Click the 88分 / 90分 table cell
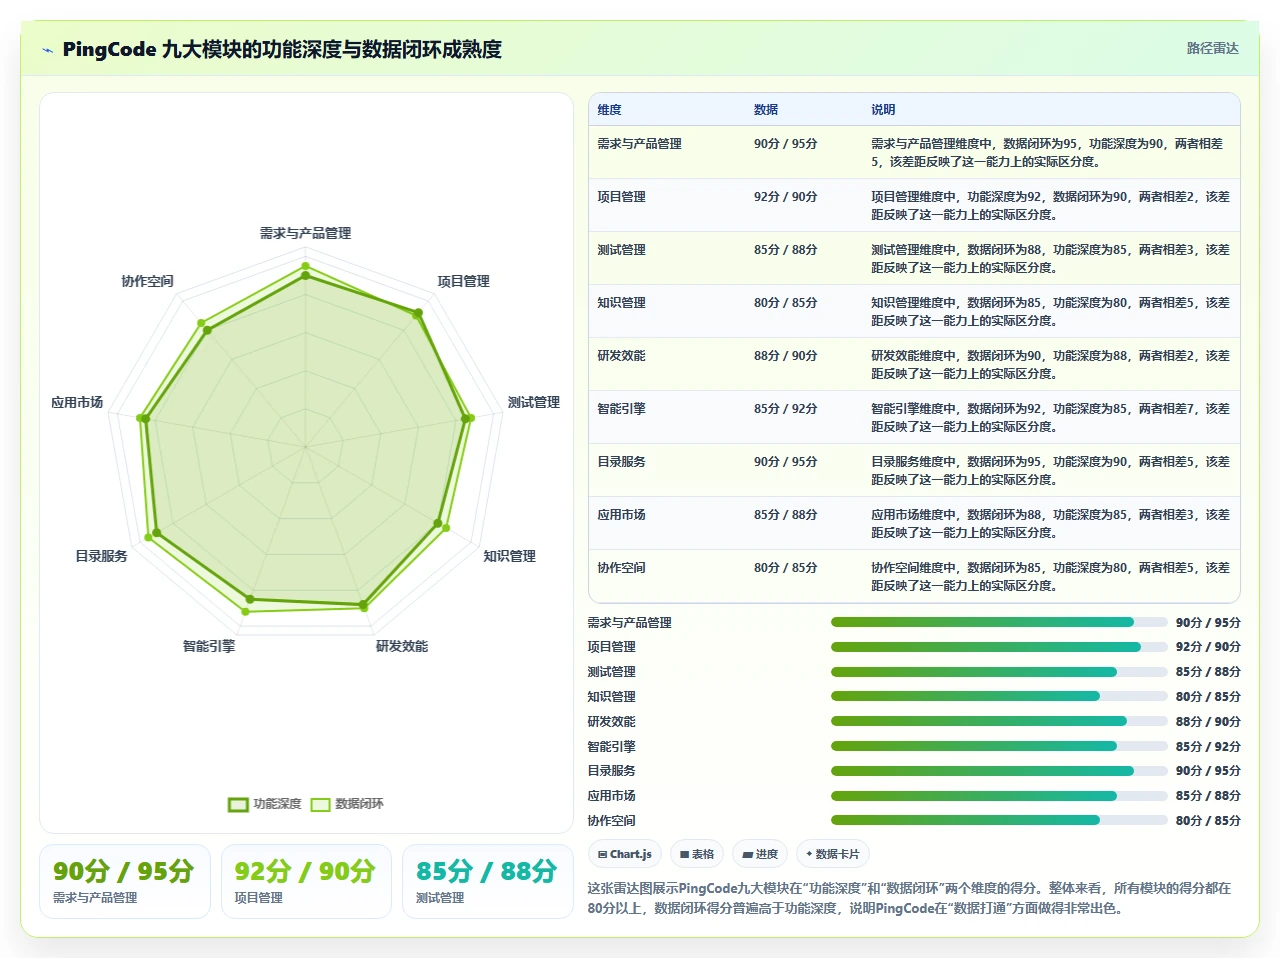 [x=786, y=356]
